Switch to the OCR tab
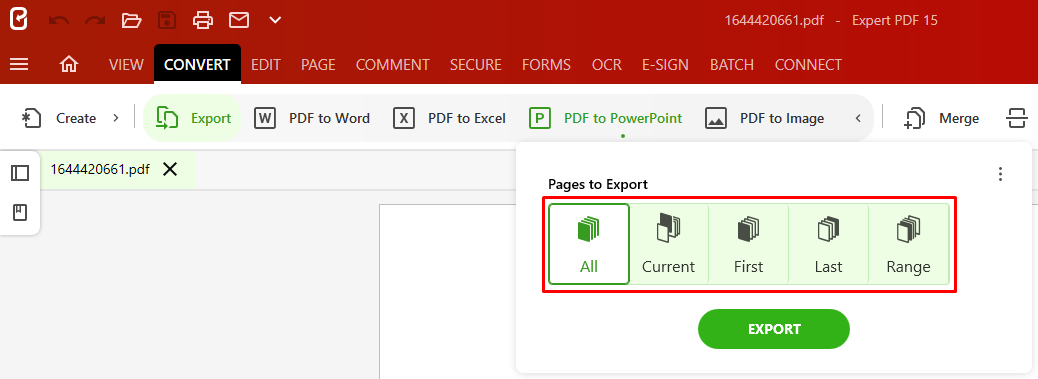This screenshot has height=379, width=1038. coord(607,65)
